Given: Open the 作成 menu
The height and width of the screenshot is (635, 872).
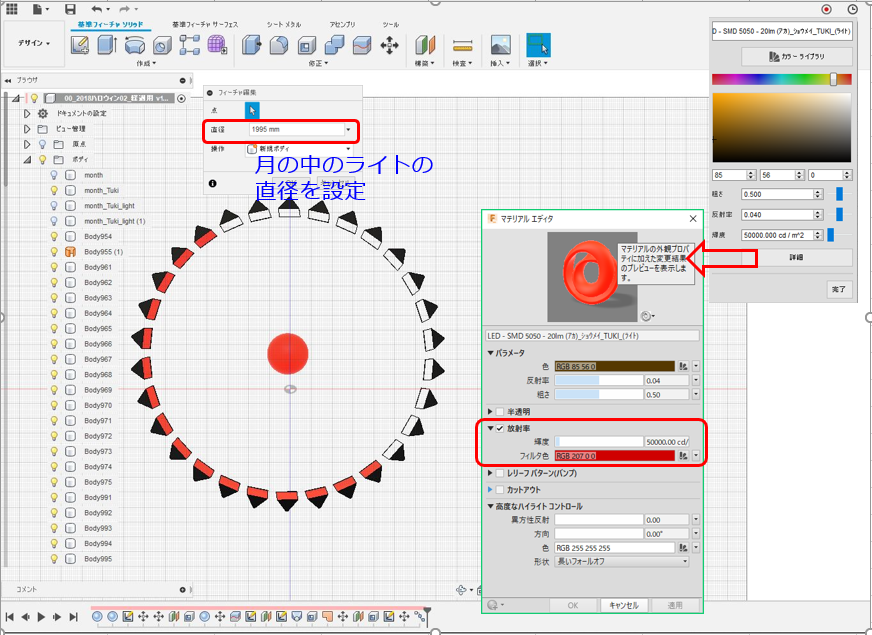Looking at the screenshot, I should pyautogui.click(x=146, y=63).
